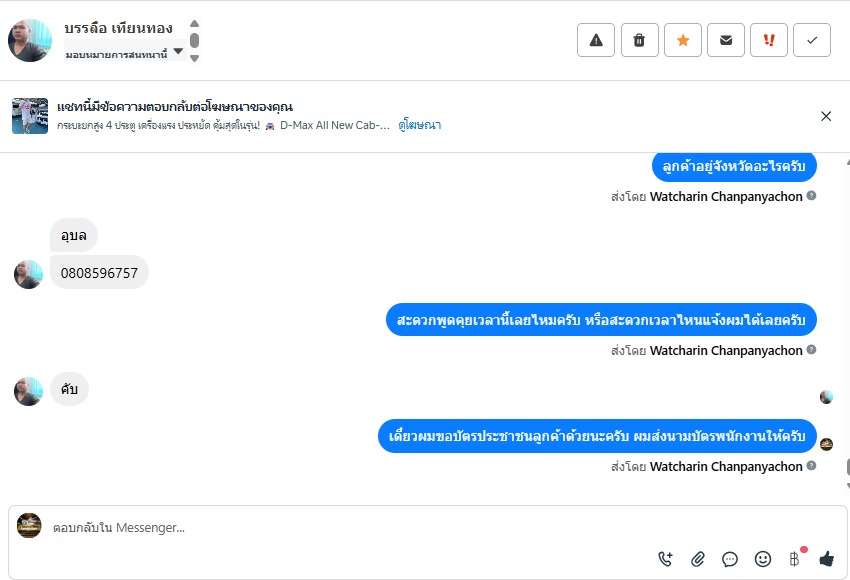Delete conversation with the trash icon
Image resolution: width=850 pixels, height=580 pixels.
(639, 40)
